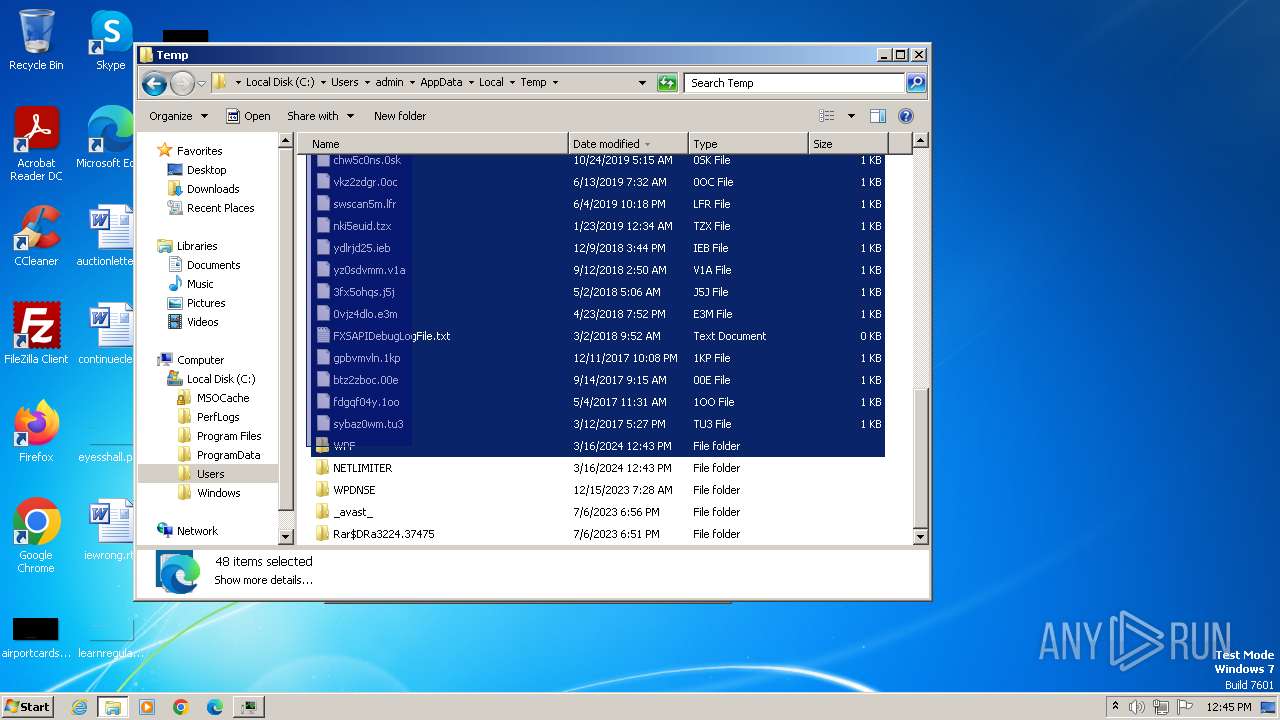Screen dimensions: 1280x720
Task: Open the Help question mark icon
Action: 906,116
